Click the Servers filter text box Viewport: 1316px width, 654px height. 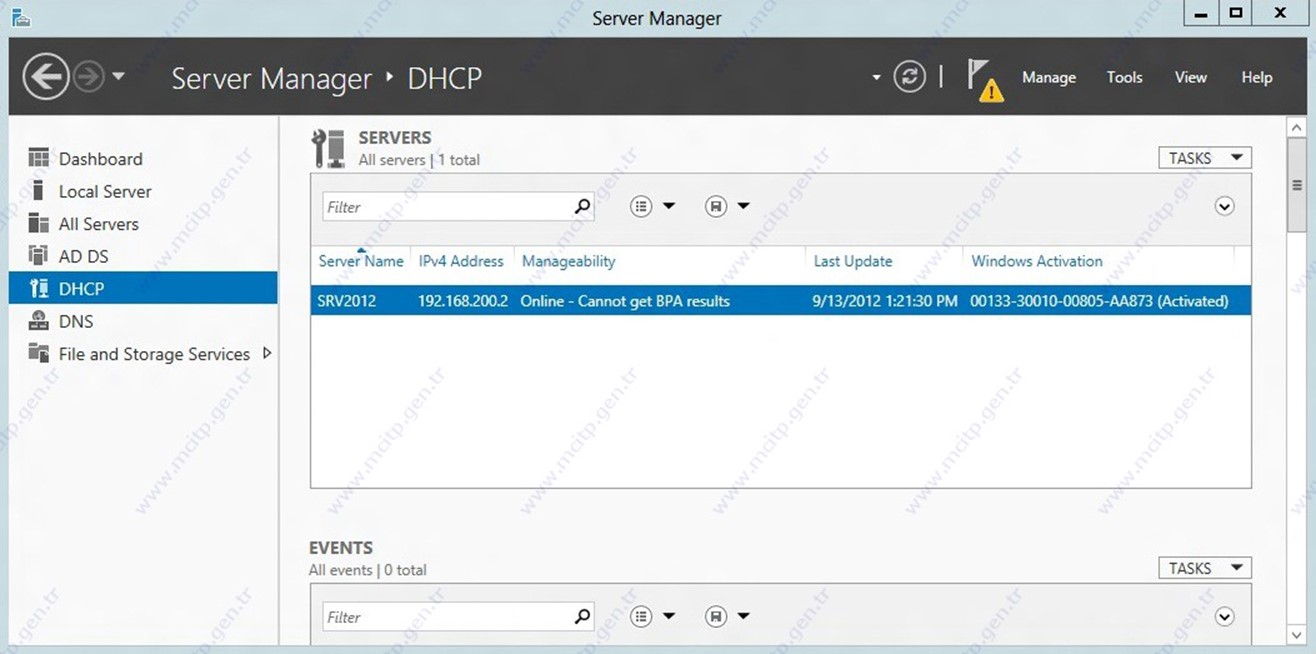pos(447,207)
